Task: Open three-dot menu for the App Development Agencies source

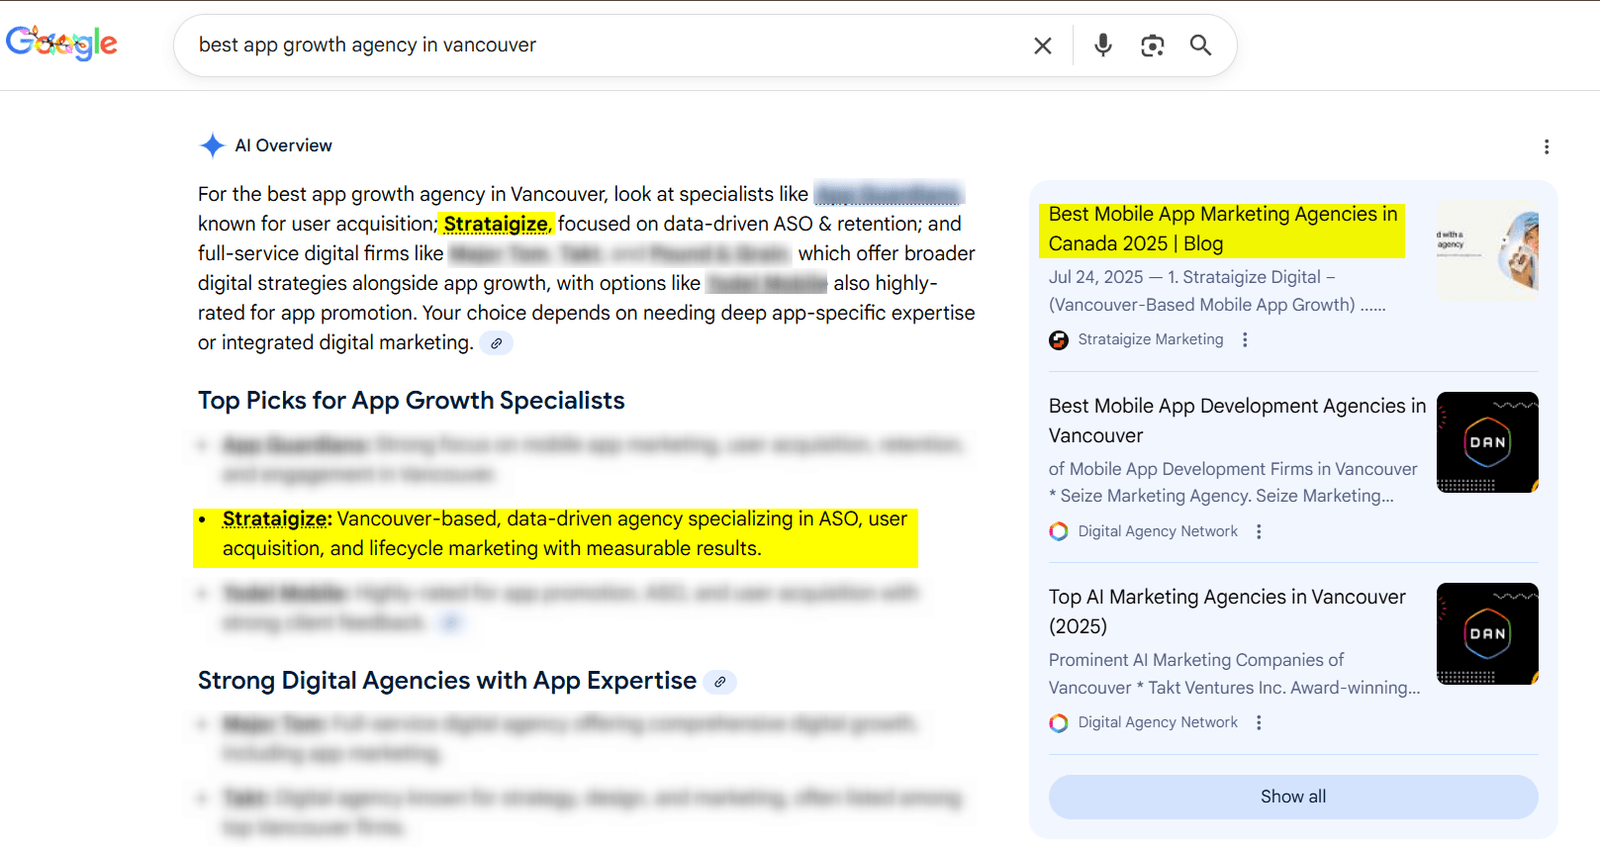Action: pos(1259,531)
